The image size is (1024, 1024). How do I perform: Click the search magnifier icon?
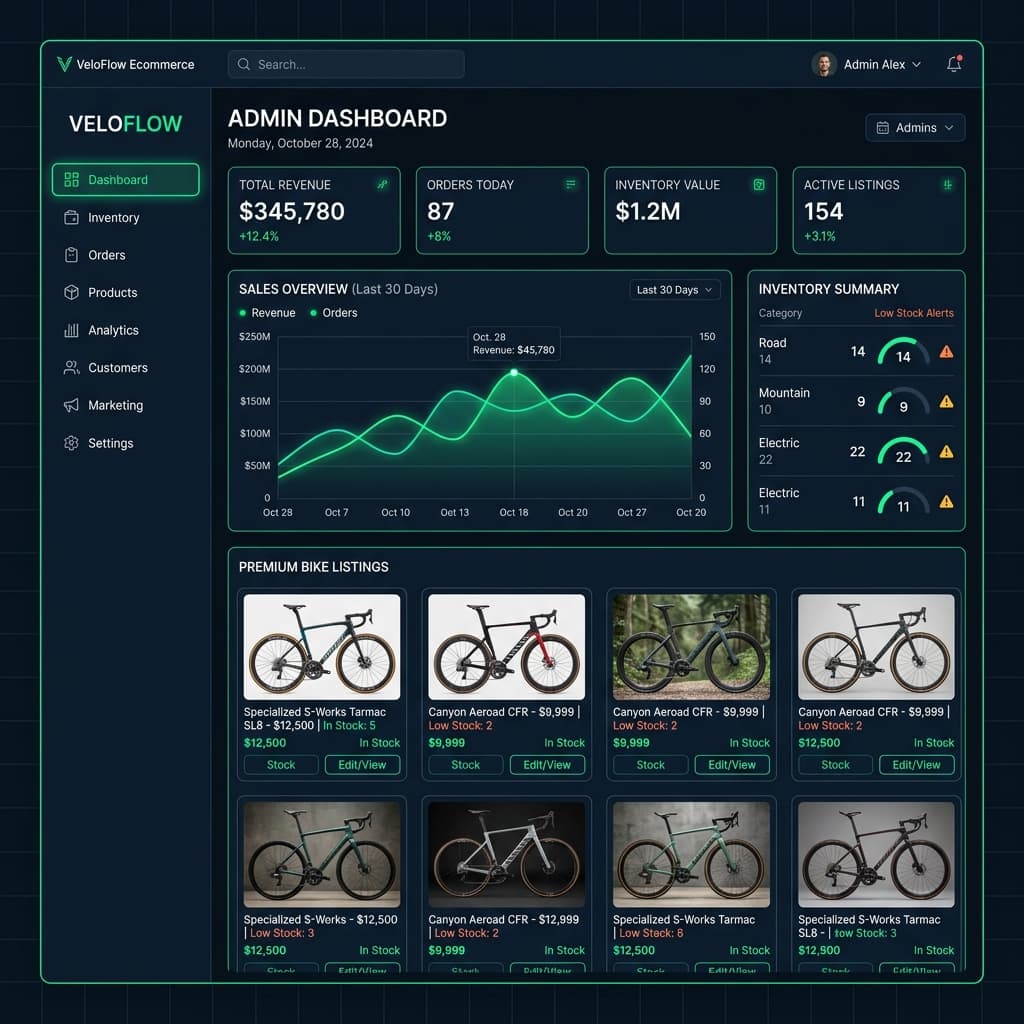pyautogui.click(x=244, y=64)
